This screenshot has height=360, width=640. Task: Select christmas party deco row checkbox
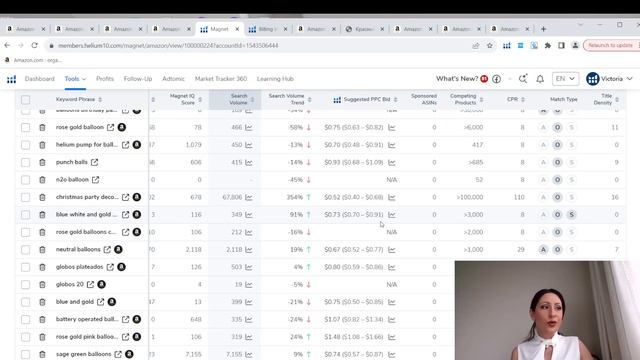coord(25,197)
